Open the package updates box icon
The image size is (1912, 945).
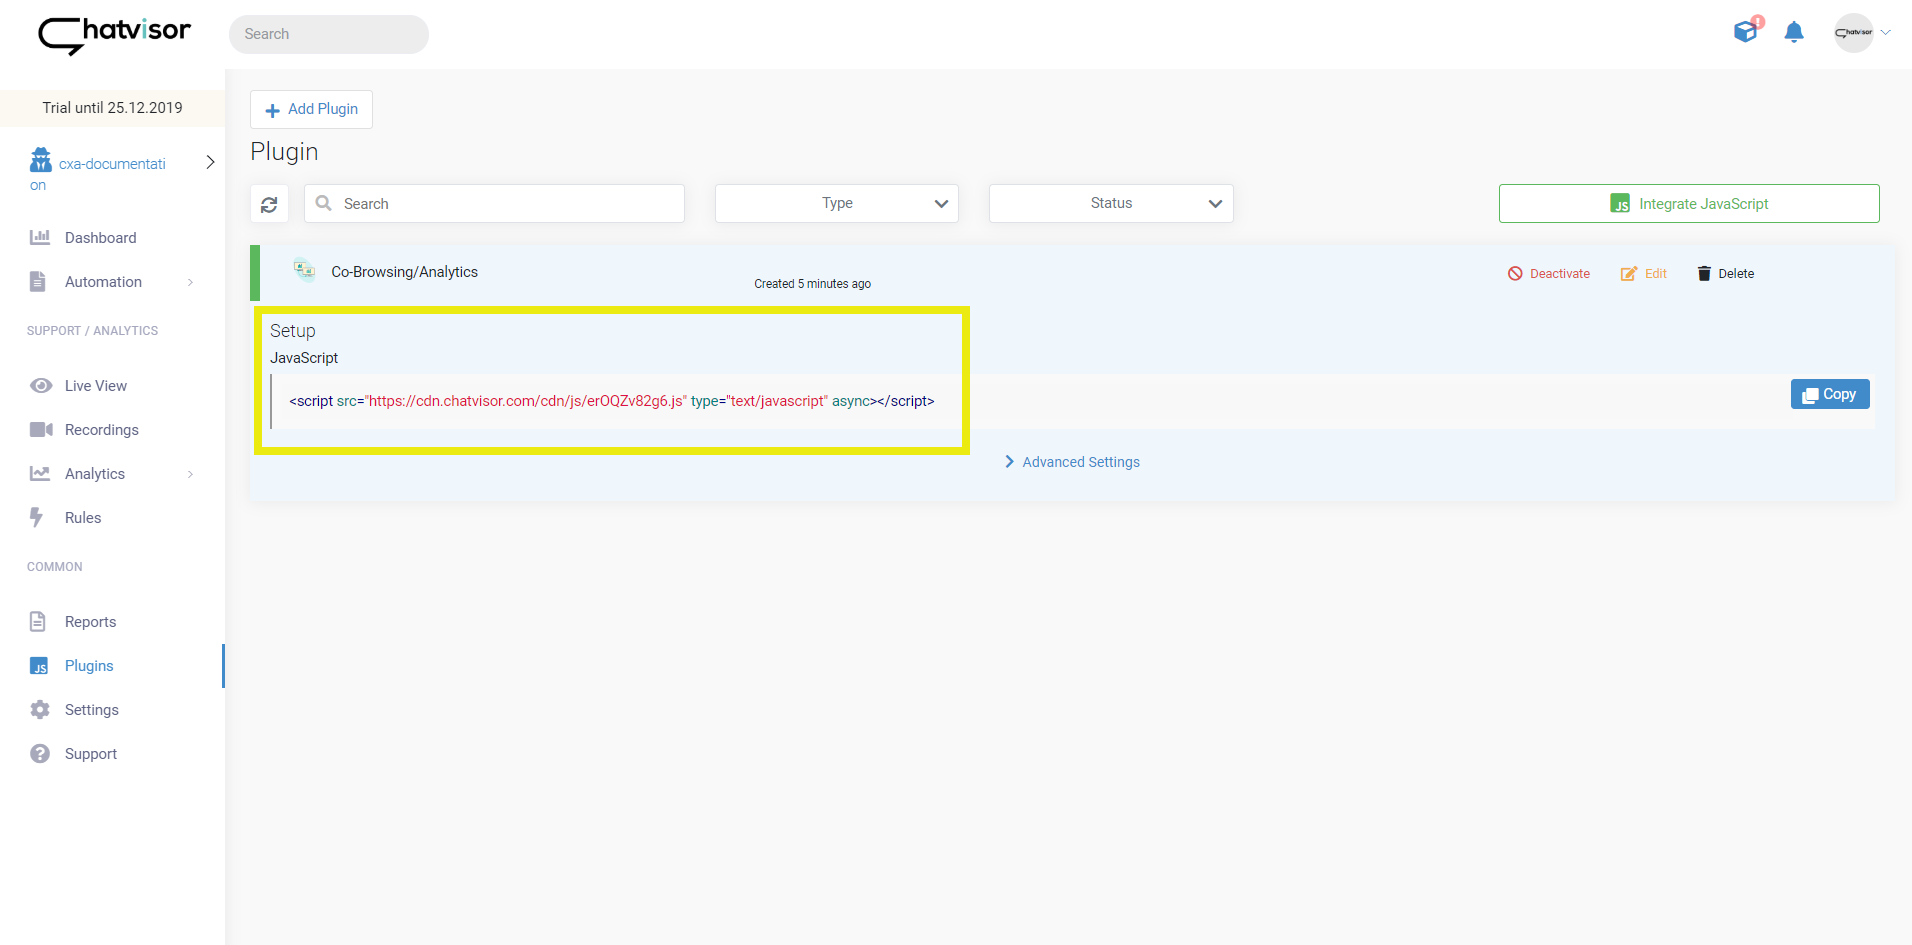pyautogui.click(x=1746, y=32)
